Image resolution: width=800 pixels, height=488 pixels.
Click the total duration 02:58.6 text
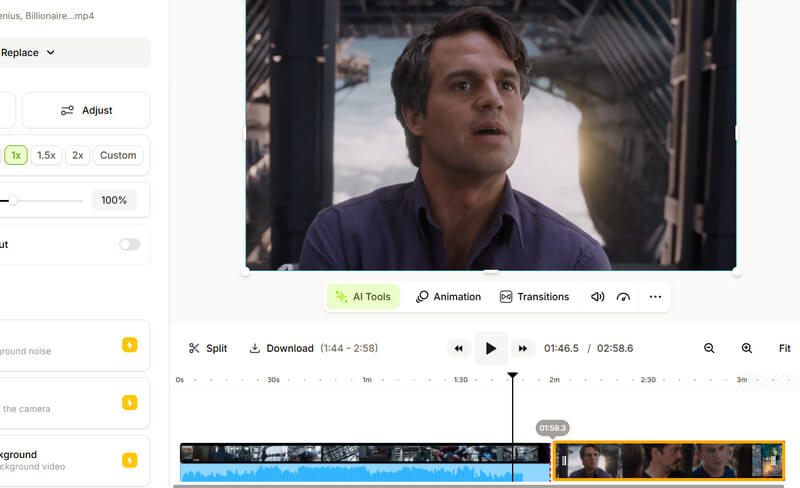[615, 348]
